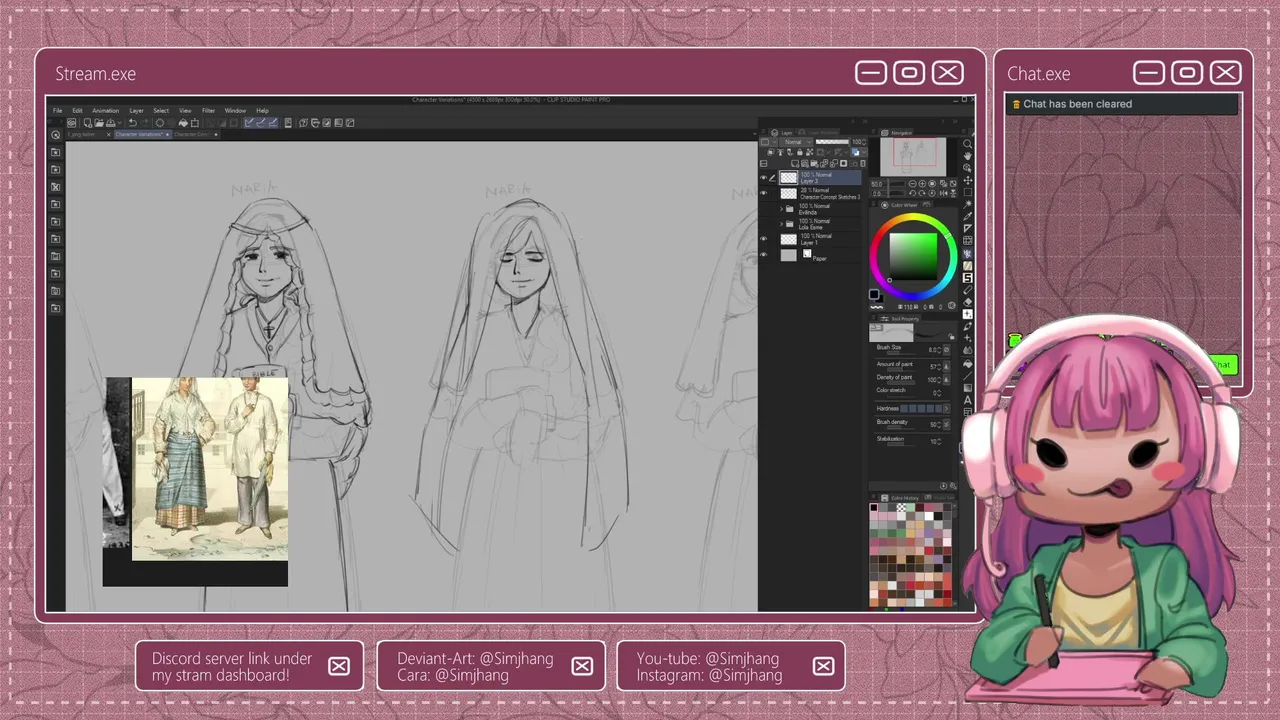Expand the Hardness options arrow
The height and width of the screenshot is (720, 1280).
946,409
